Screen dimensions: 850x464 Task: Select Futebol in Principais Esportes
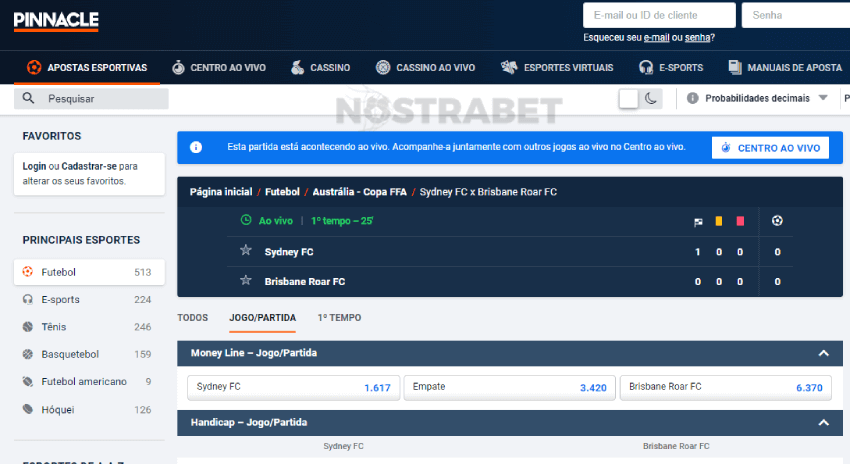click(89, 272)
